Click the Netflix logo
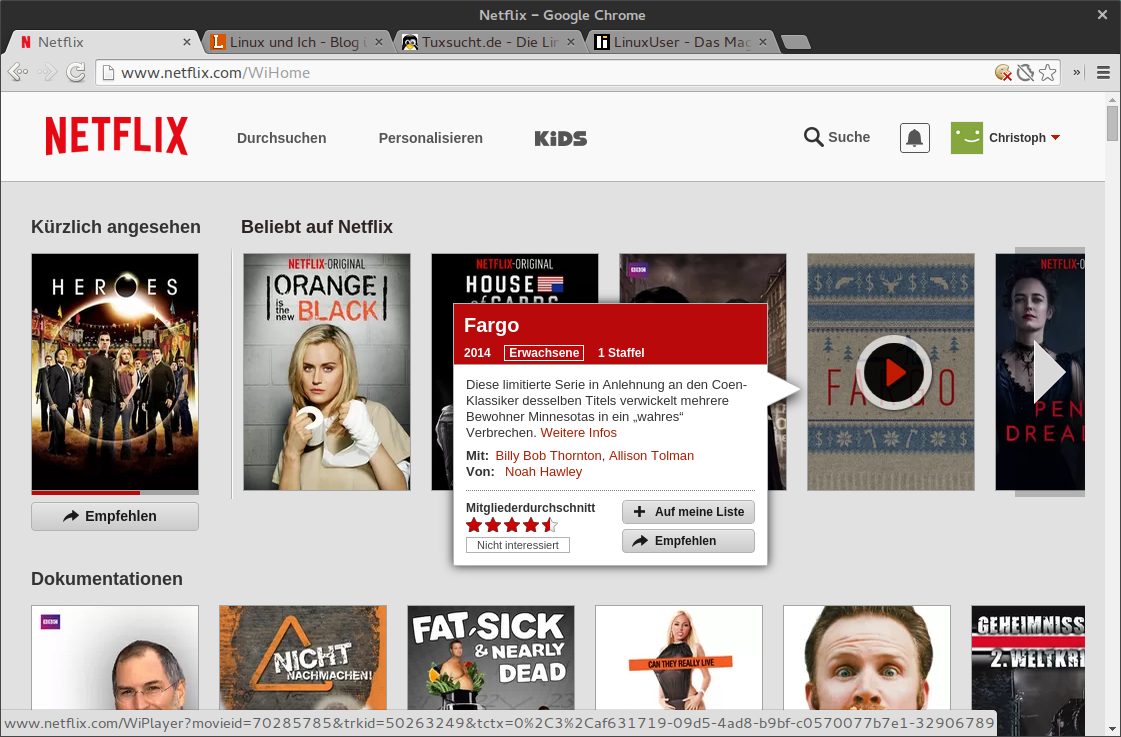Viewport: 1121px width, 737px height. click(x=116, y=136)
